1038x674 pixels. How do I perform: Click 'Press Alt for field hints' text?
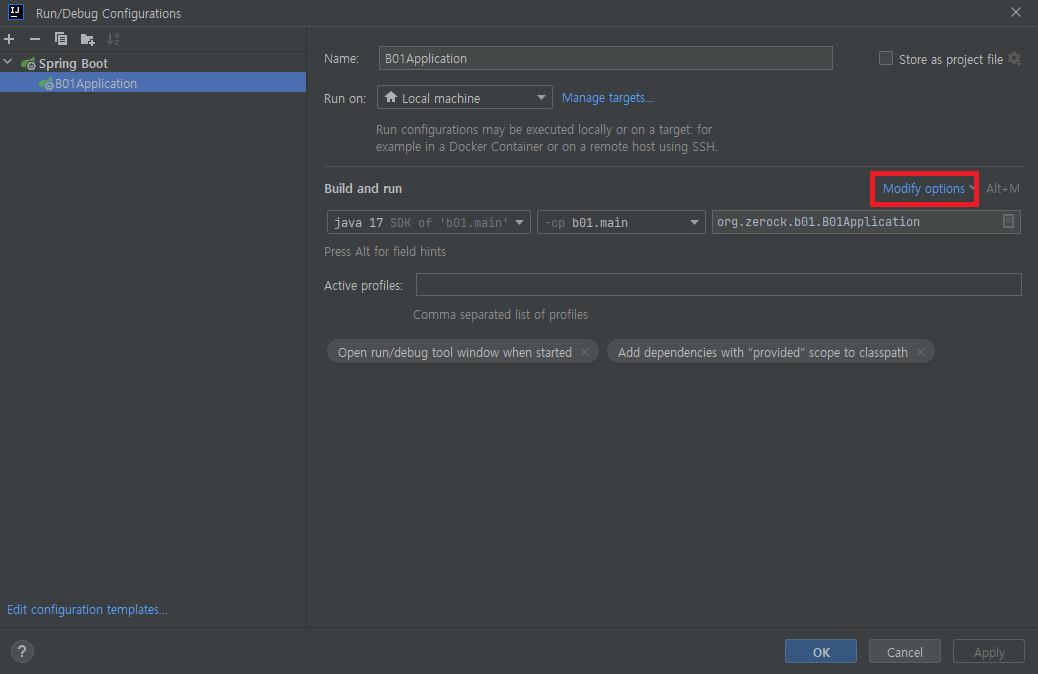385,252
